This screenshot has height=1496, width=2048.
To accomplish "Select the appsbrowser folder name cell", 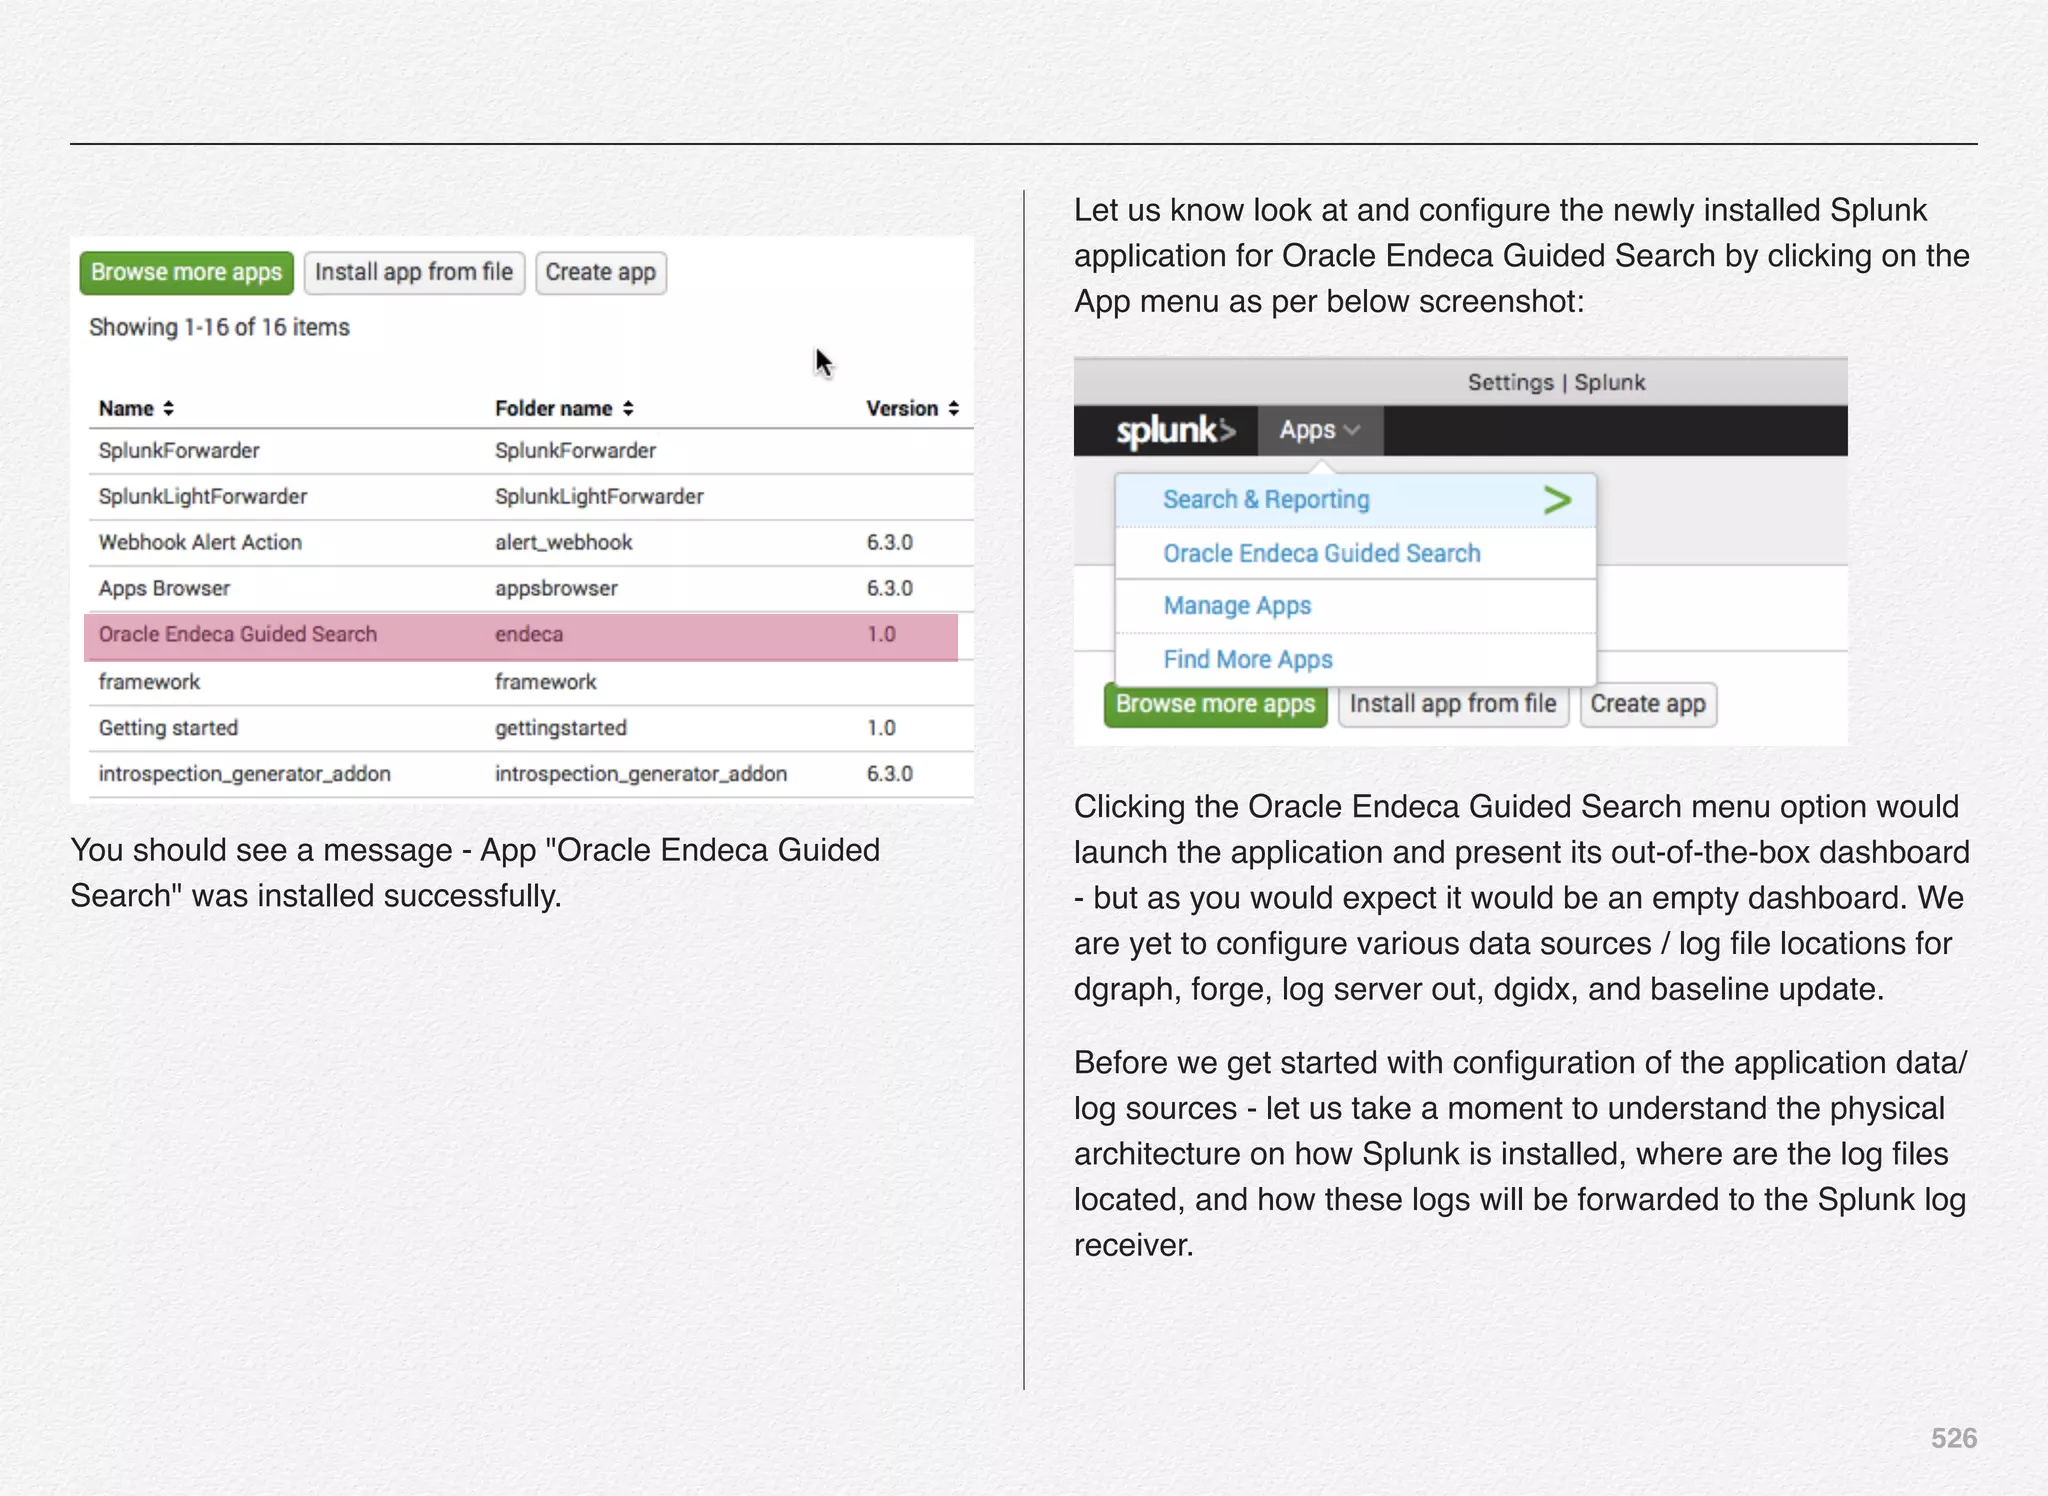I will click(556, 589).
